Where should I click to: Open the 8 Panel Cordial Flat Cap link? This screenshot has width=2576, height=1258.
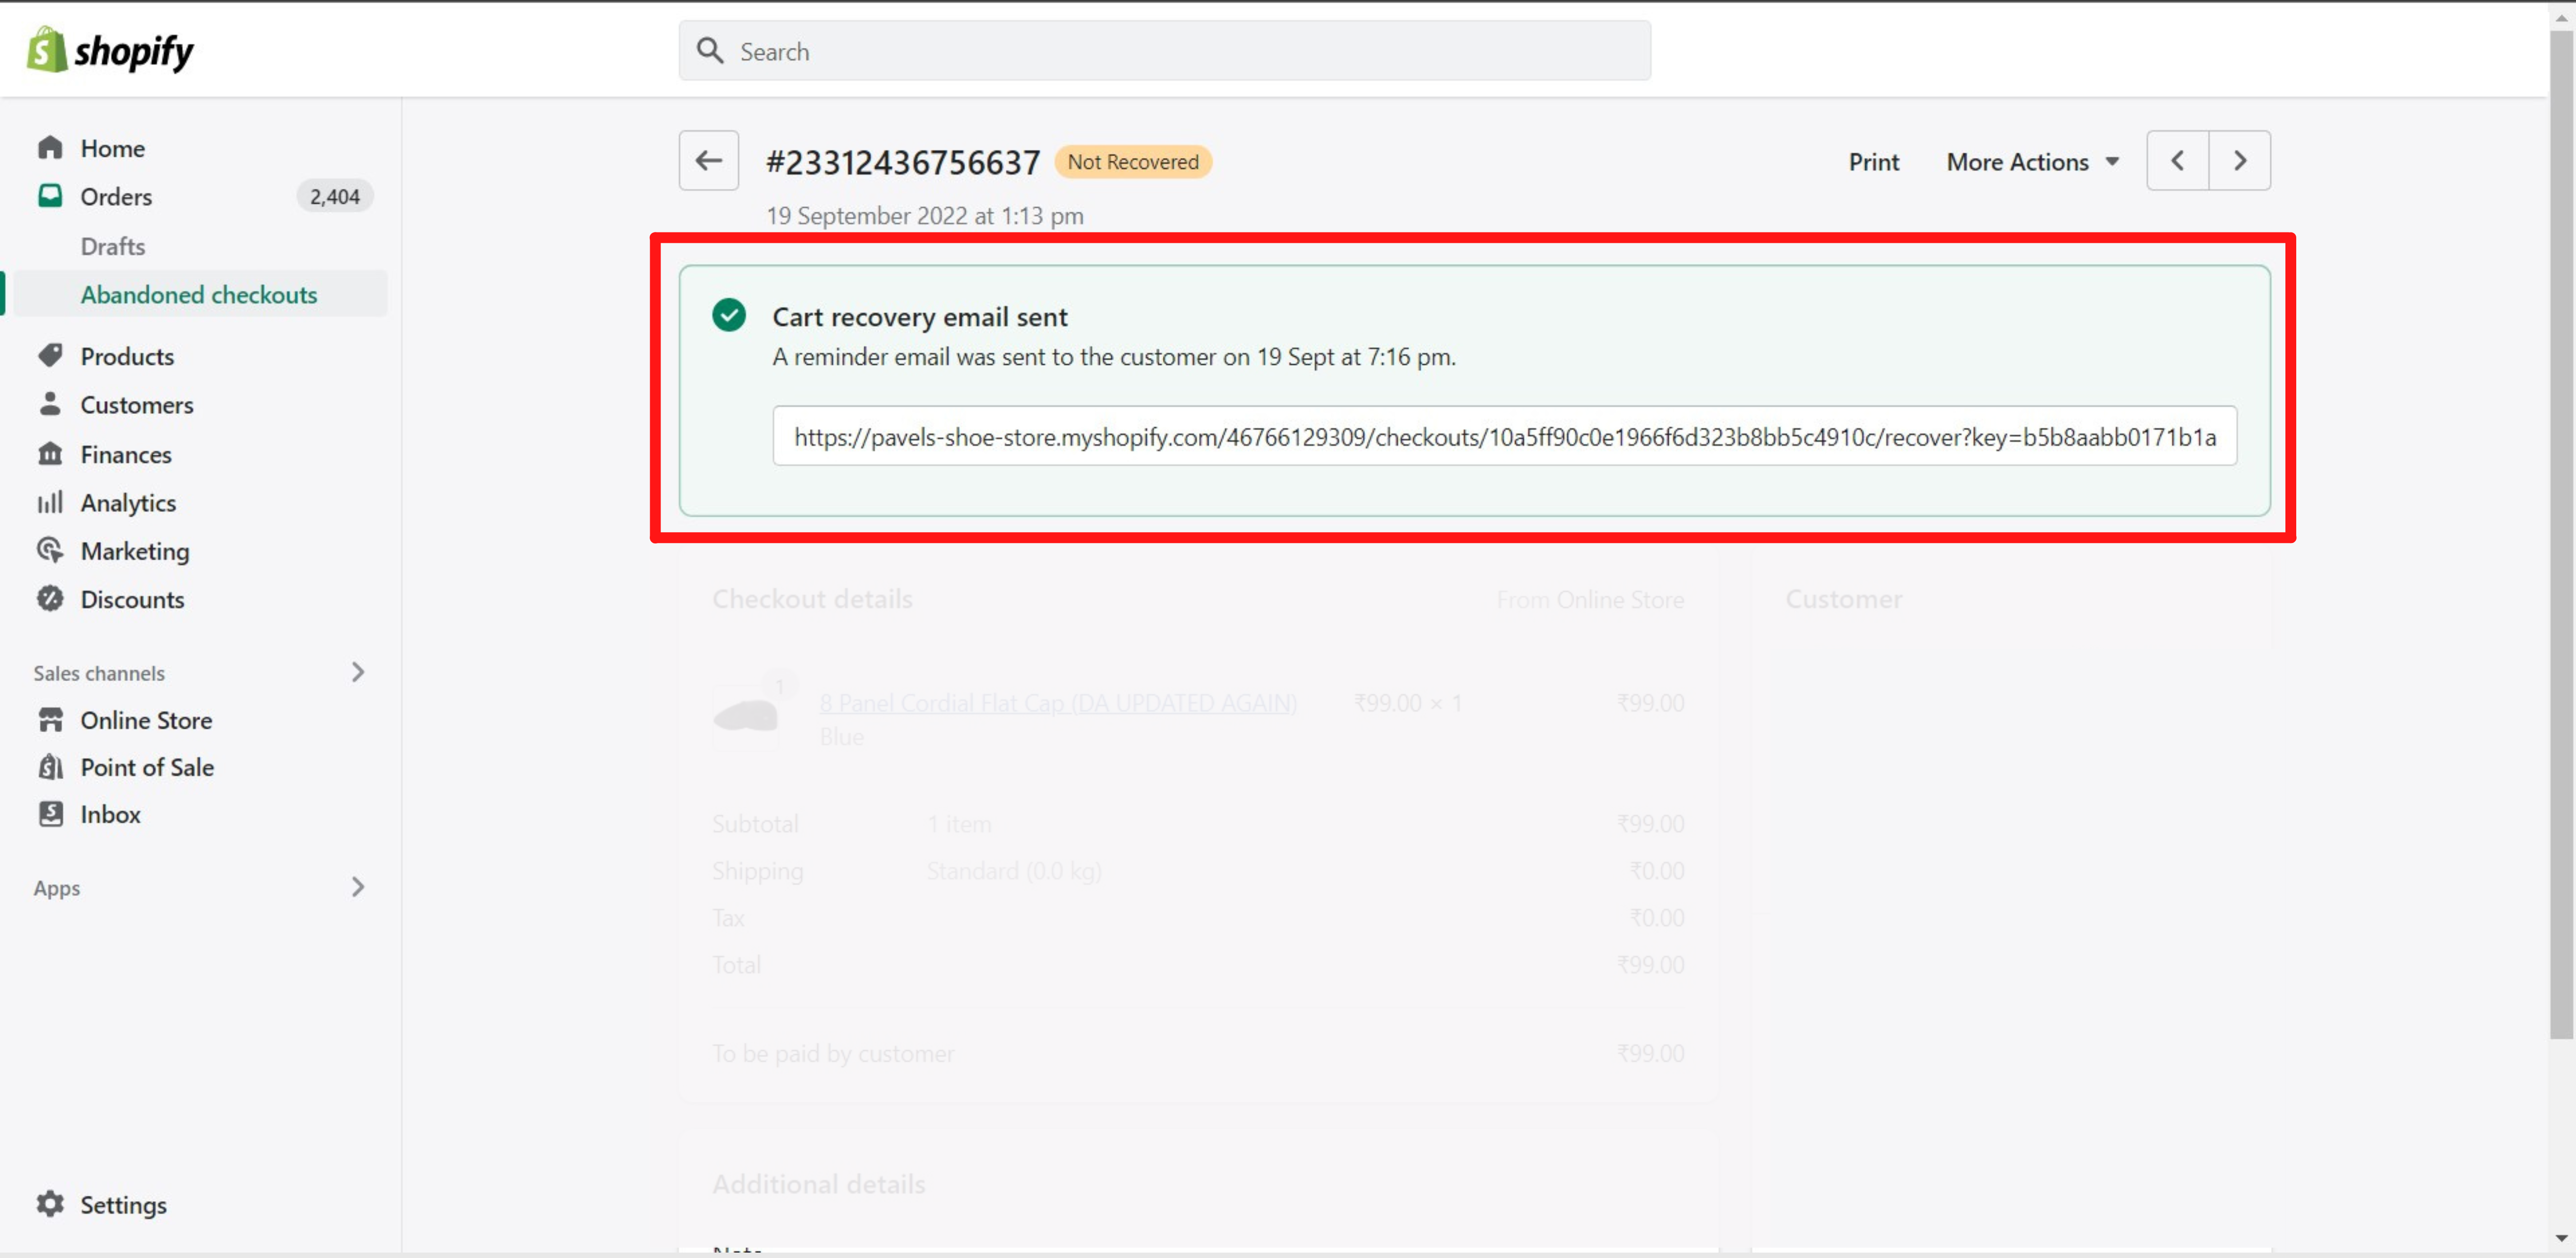click(x=1058, y=703)
